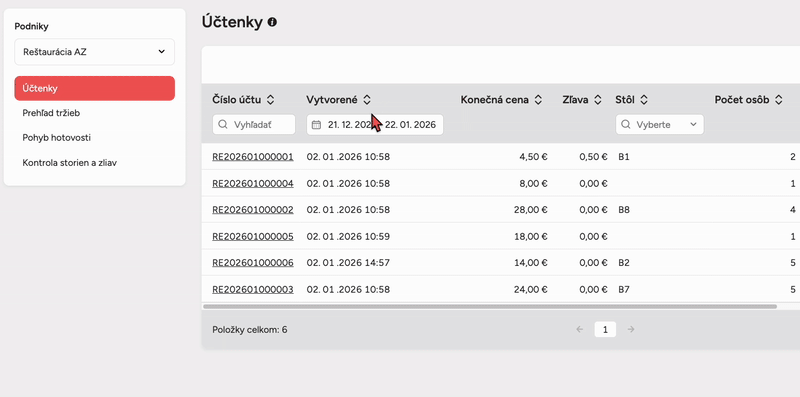
Task: Open the Stôl Vyberte filter dropdown
Action: [x=660, y=125]
